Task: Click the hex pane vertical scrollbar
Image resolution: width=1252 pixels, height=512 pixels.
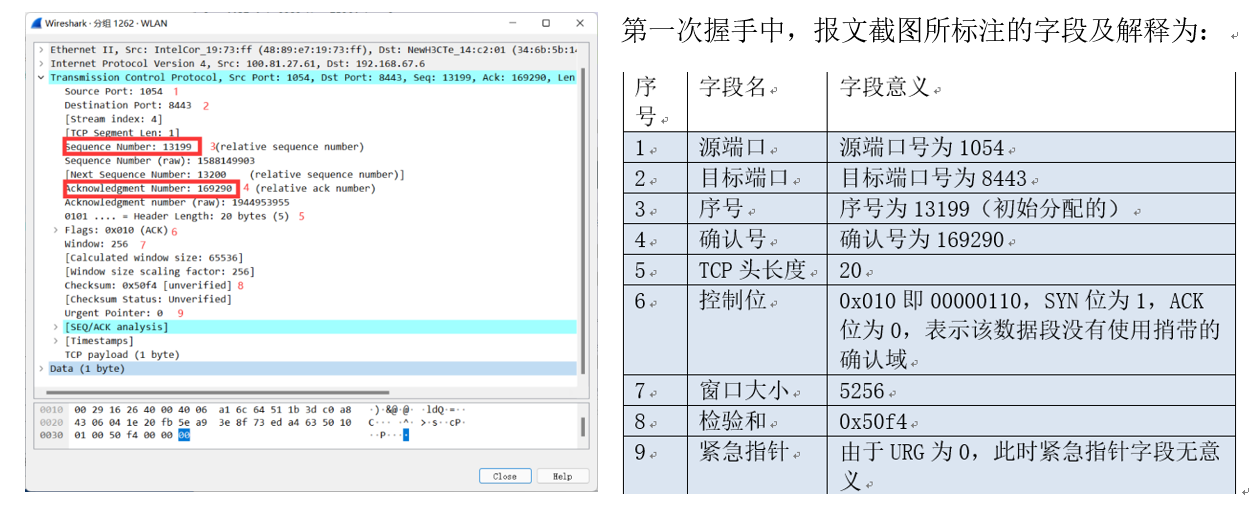Action: point(583,427)
